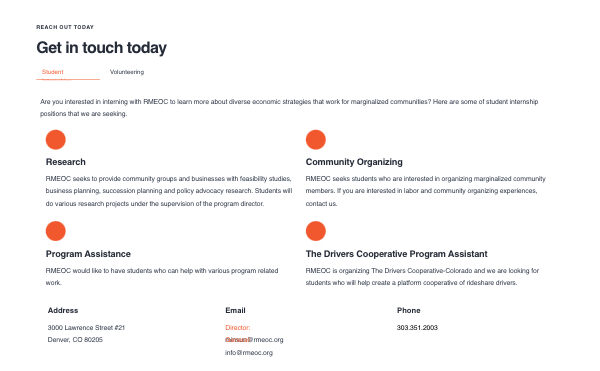The width and height of the screenshot is (600, 371).
Task: Click the 3000 Lawrence Street address line
Action: [x=86, y=328]
